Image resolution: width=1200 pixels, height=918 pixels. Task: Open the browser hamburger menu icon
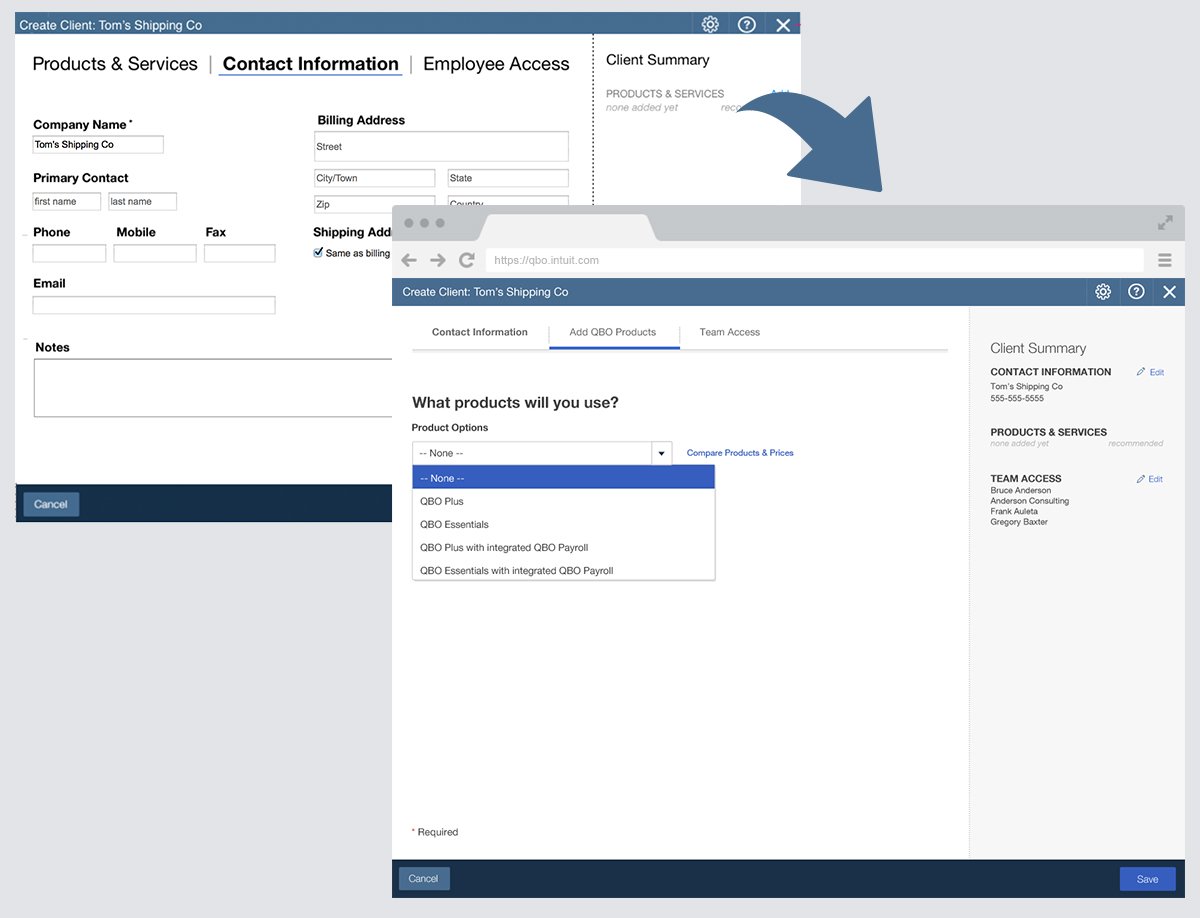click(1165, 260)
